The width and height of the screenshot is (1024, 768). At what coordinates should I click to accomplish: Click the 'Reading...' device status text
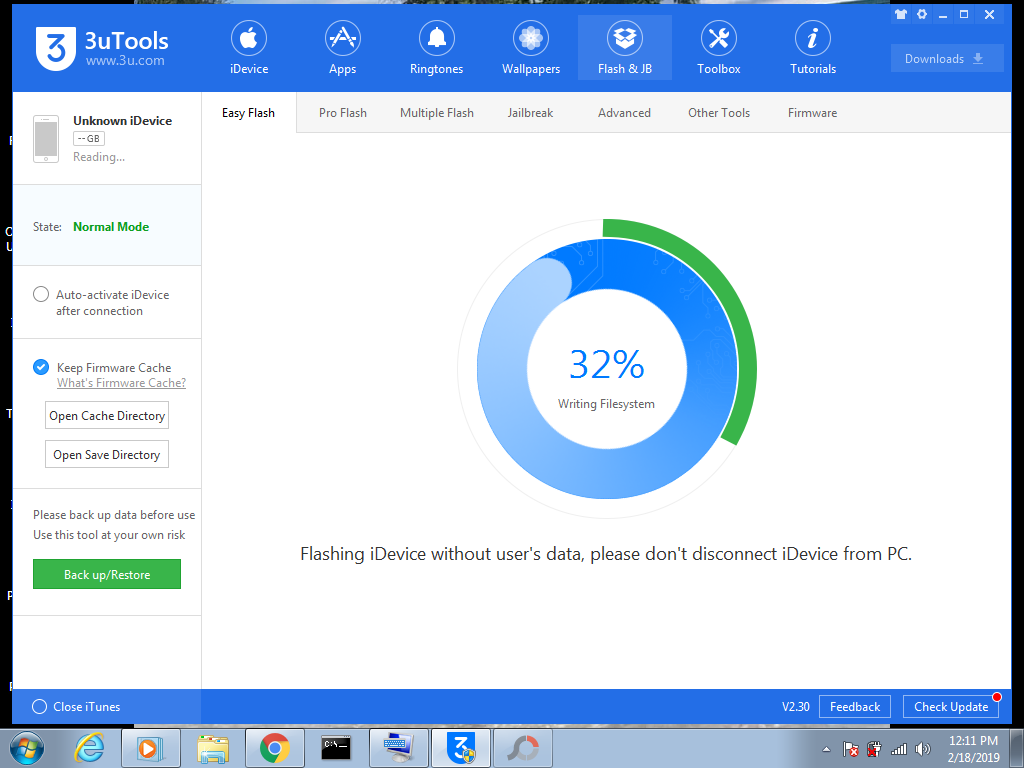(x=99, y=157)
